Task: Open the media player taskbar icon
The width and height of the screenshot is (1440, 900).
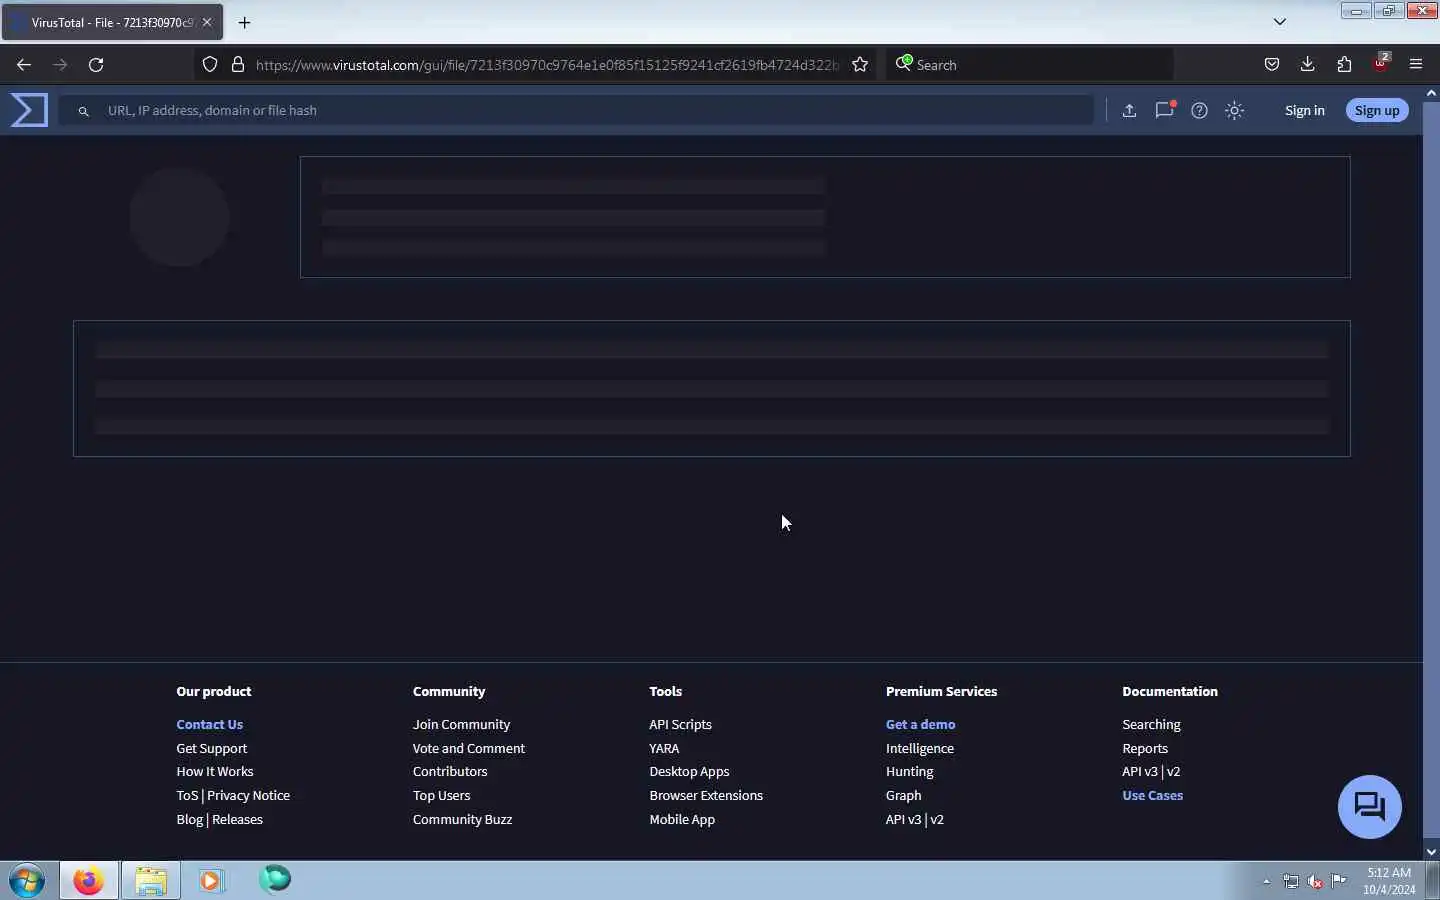Action: (x=211, y=881)
